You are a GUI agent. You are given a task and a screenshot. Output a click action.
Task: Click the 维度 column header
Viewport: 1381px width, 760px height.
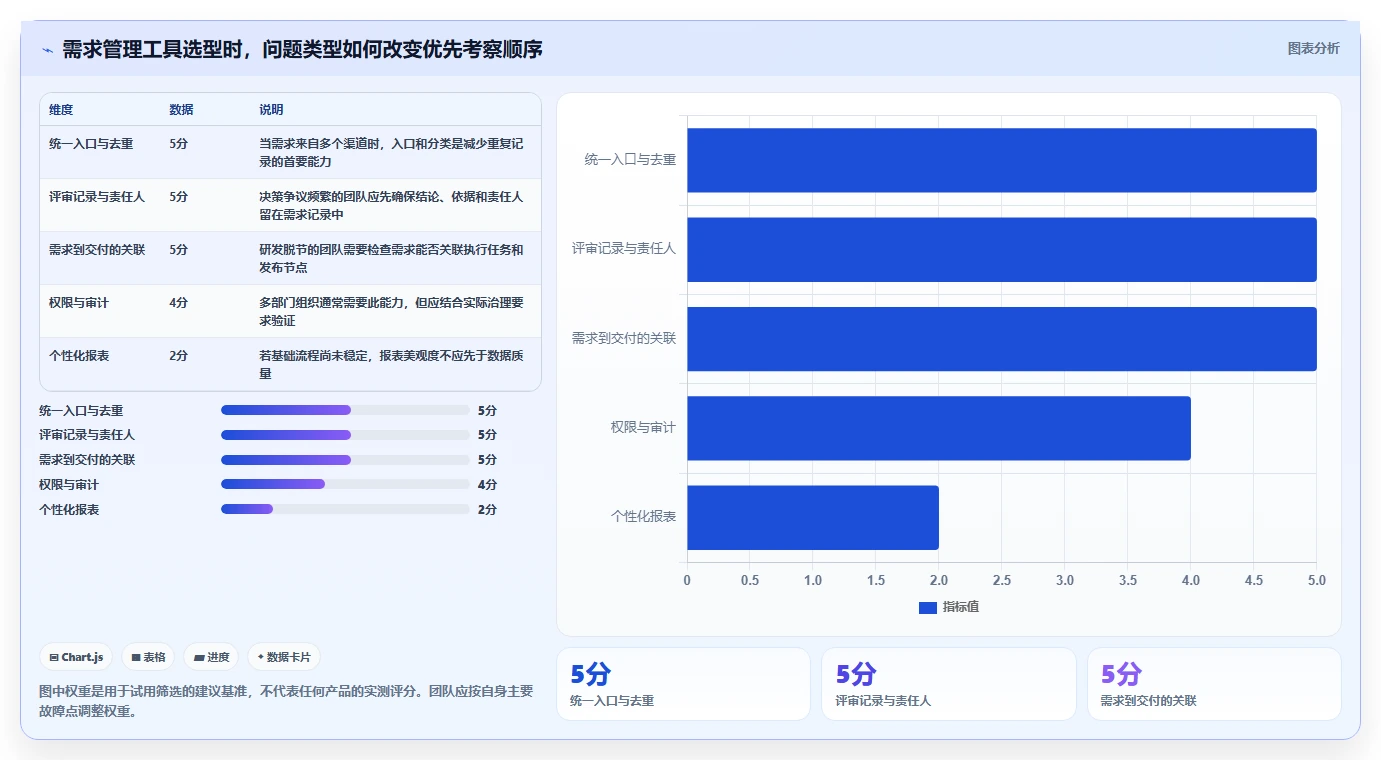61,109
